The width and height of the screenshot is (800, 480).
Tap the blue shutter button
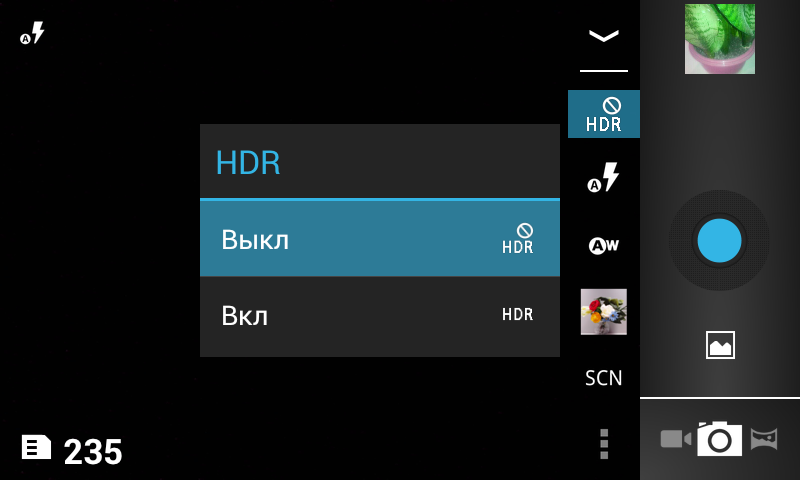click(719, 240)
